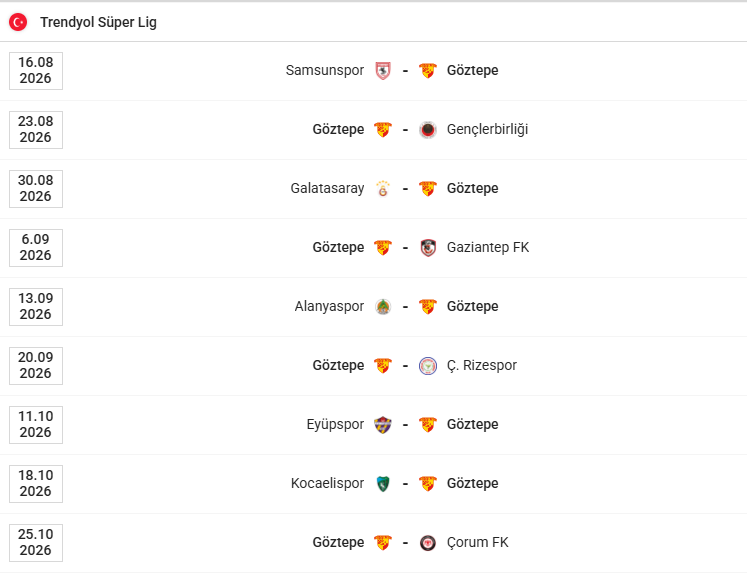The height and width of the screenshot is (575, 747).
Task: Open the Samsunspor team name link
Action: [x=324, y=71]
